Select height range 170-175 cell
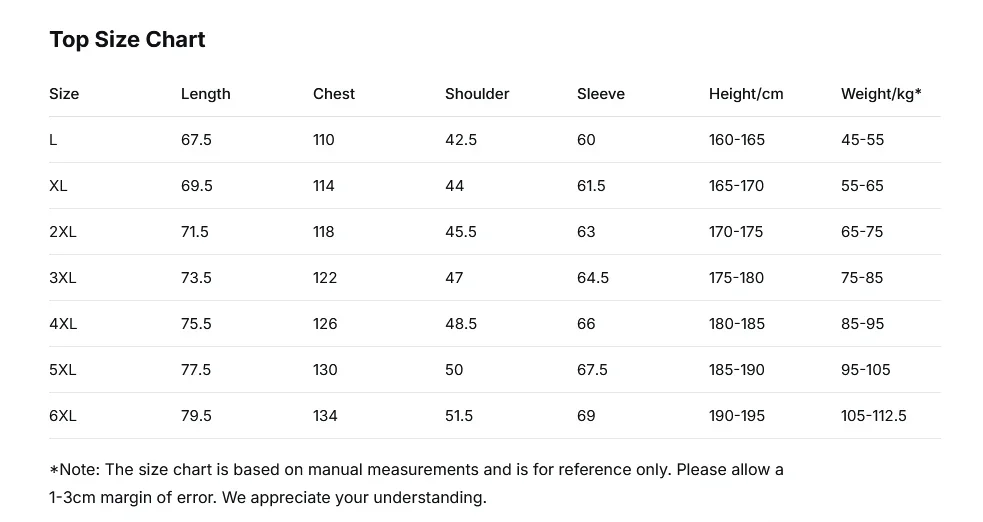The image size is (983, 522). 735,232
